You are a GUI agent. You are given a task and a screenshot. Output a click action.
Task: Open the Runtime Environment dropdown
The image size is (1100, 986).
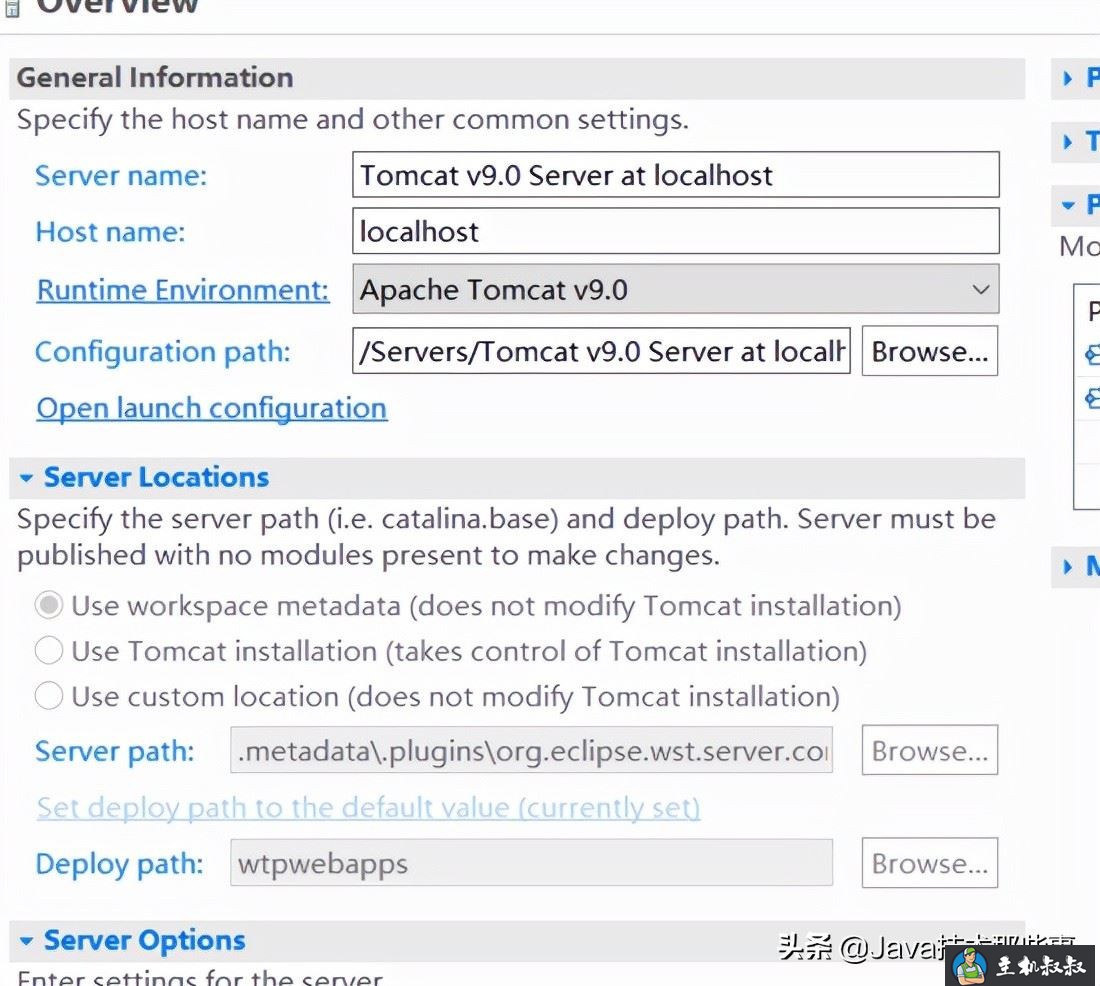pos(676,289)
